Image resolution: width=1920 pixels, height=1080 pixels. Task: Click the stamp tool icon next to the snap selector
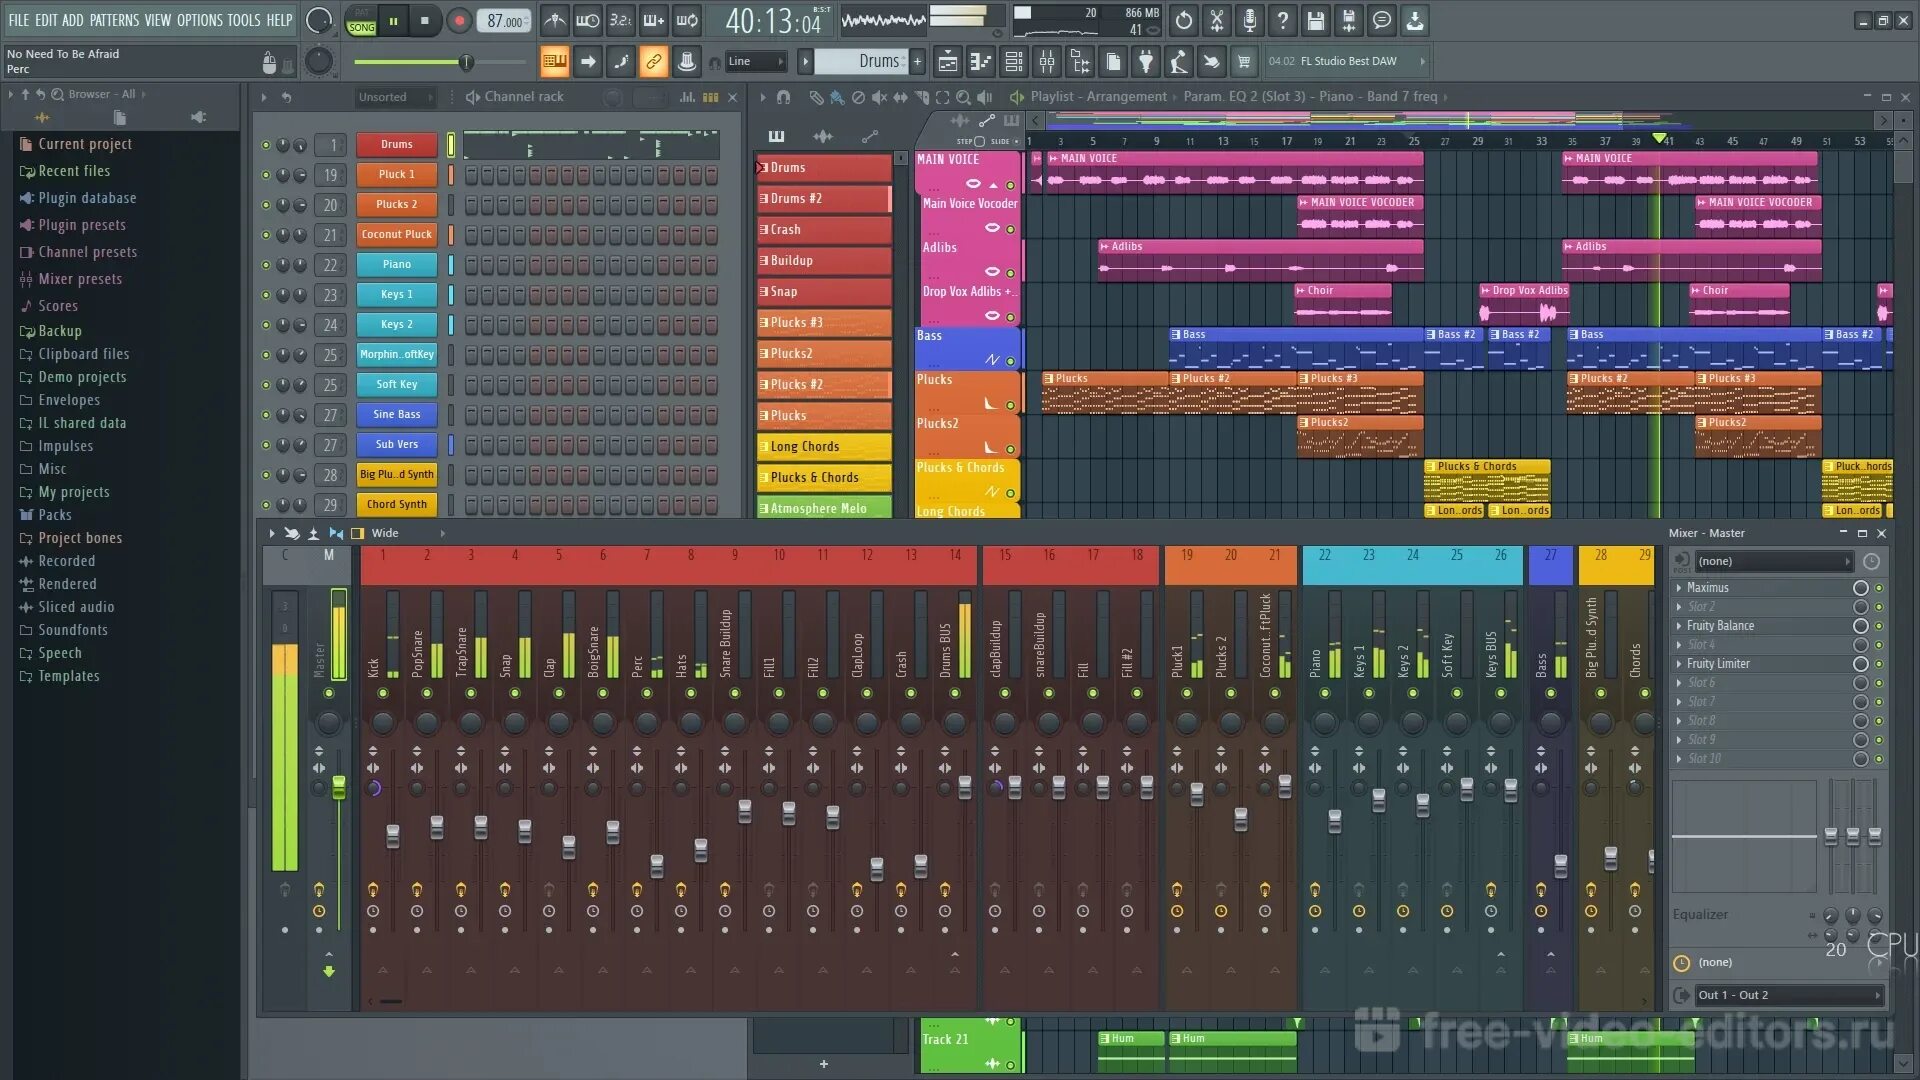(687, 62)
